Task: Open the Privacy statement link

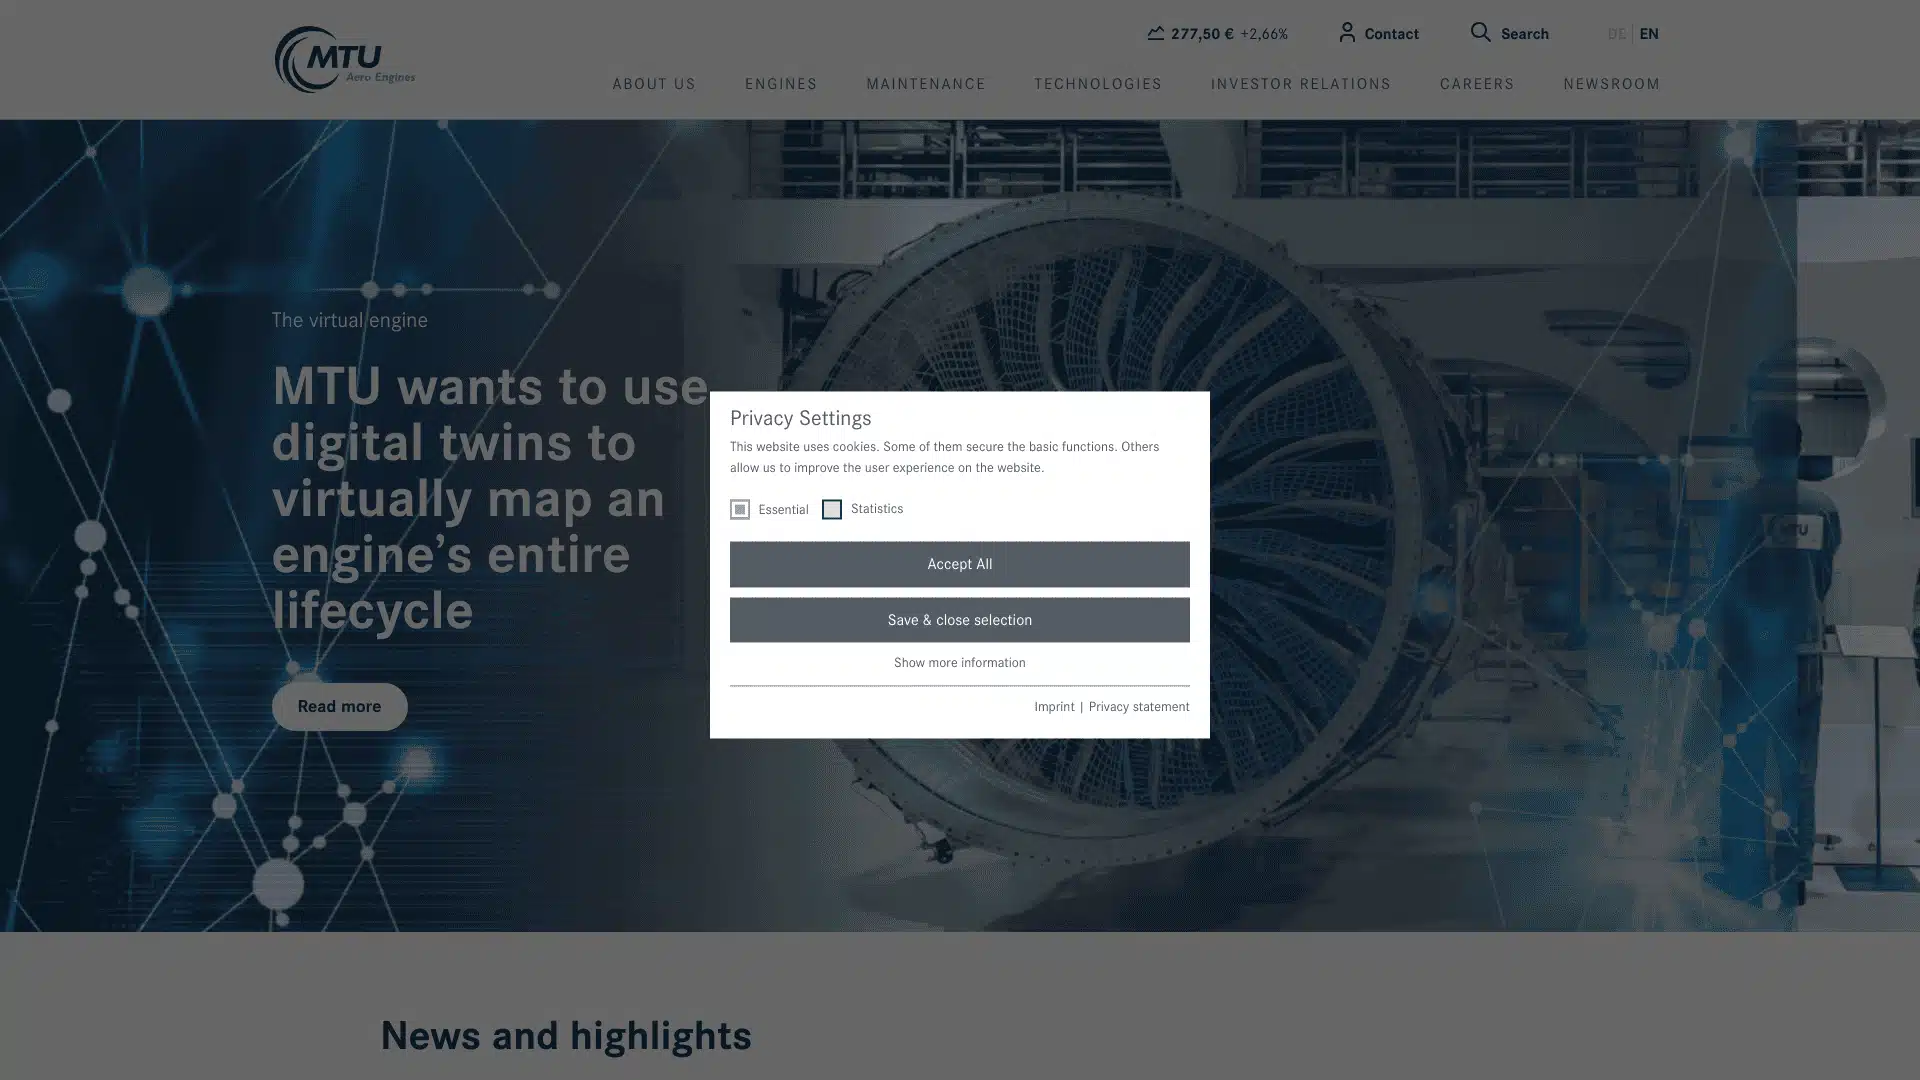Action: [1138, 707]
